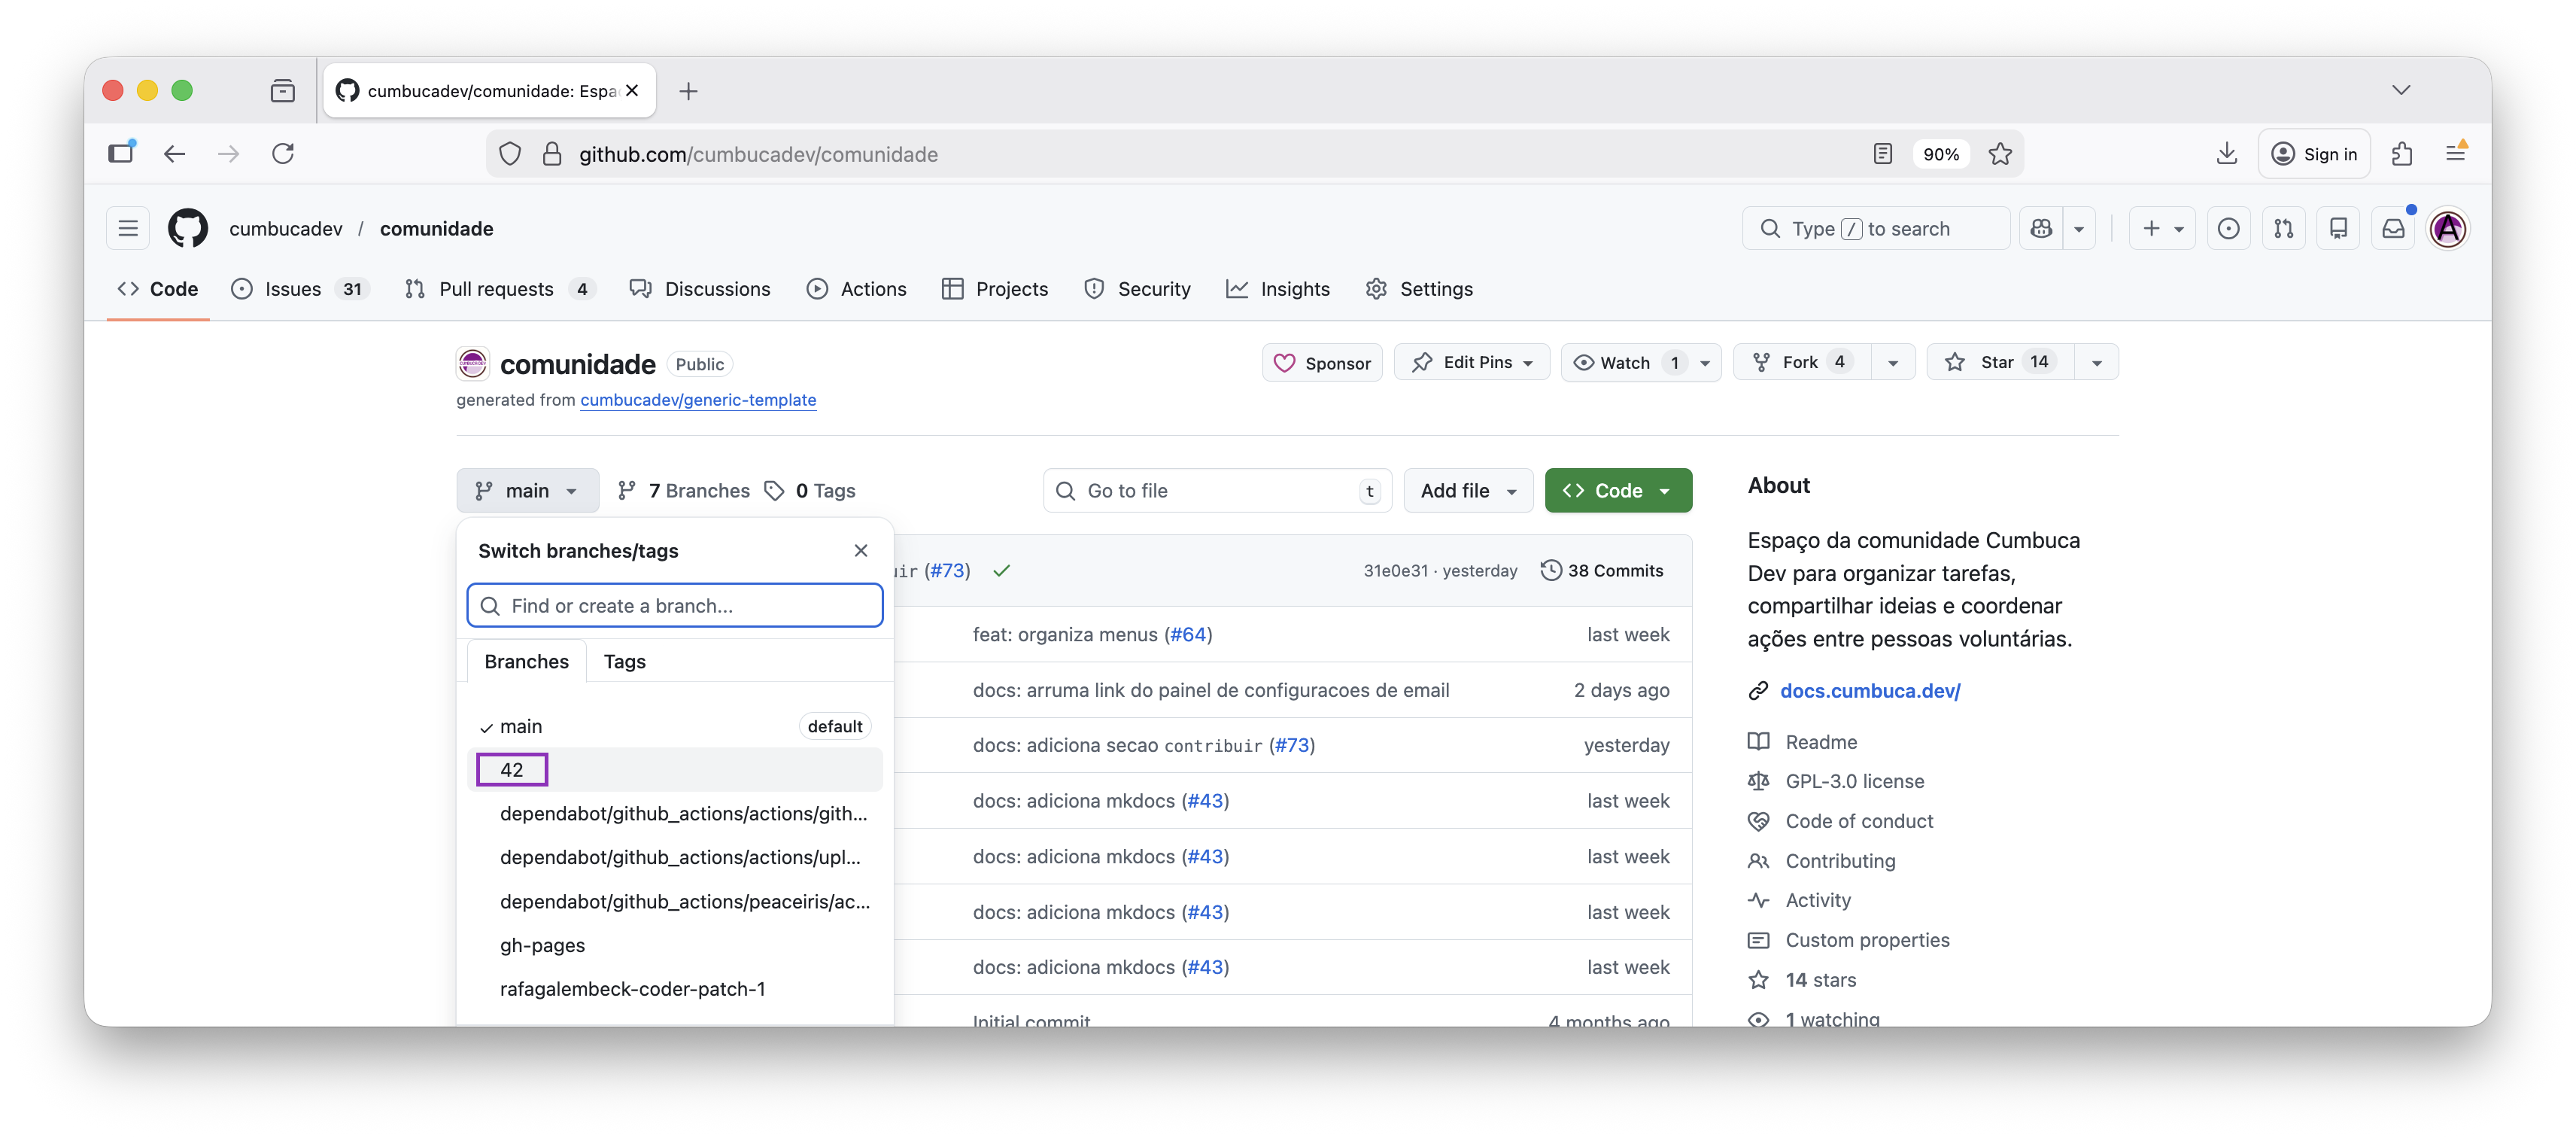Select the dependabot actions/gith... branch

[675, 814]
